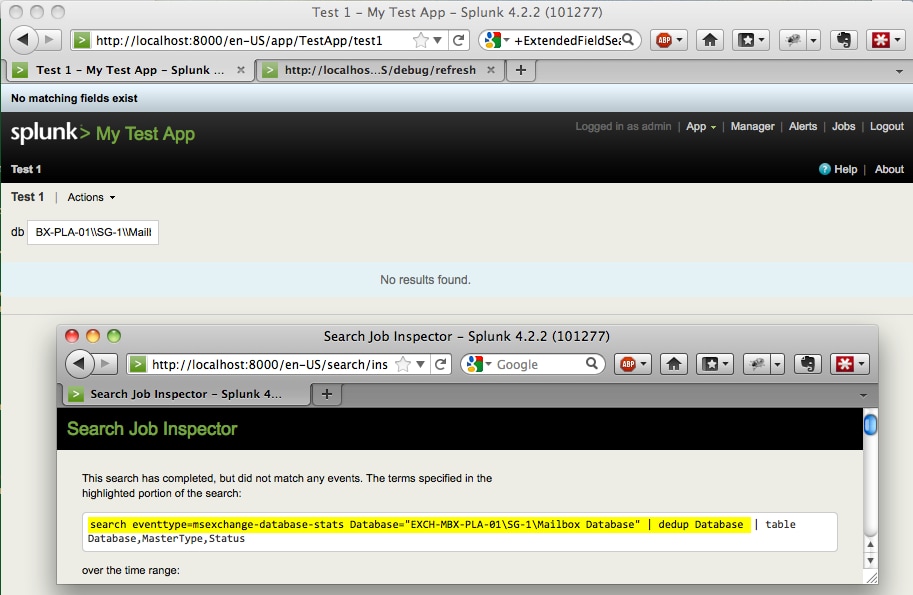List all tabs in the Inspector window
The width and height of the screenshot is (913, 595).
click(x=864, y=395)
